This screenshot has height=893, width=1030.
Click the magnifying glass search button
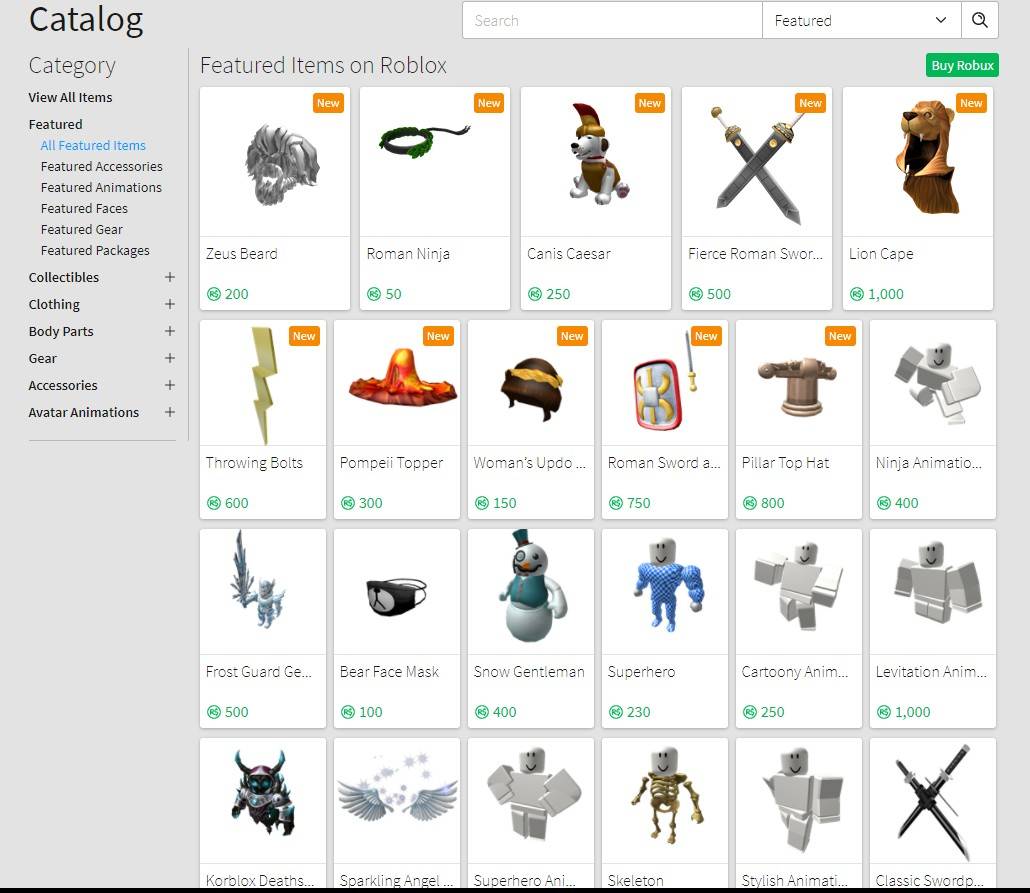point(980,20)
